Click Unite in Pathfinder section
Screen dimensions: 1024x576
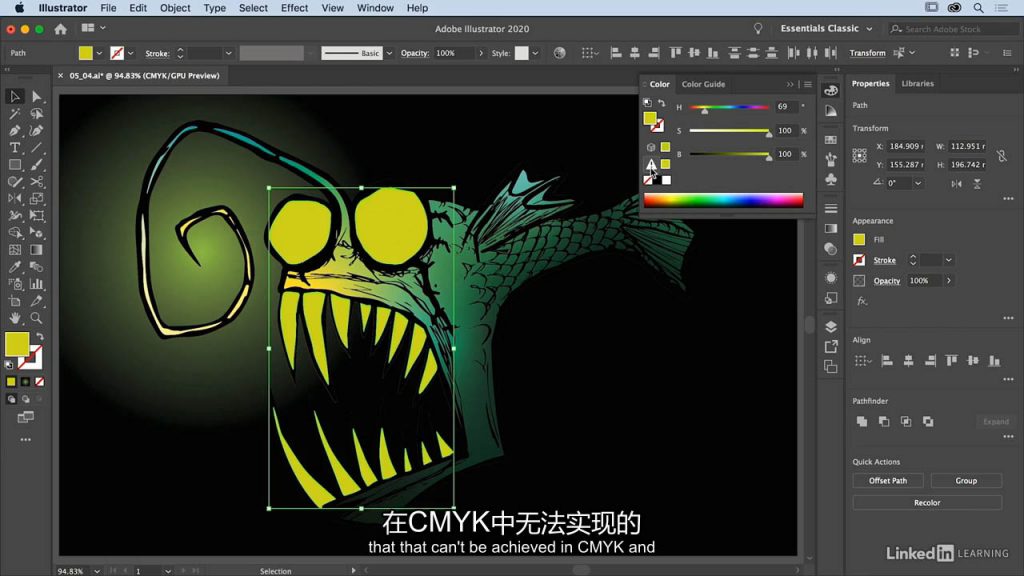(862, 421)
